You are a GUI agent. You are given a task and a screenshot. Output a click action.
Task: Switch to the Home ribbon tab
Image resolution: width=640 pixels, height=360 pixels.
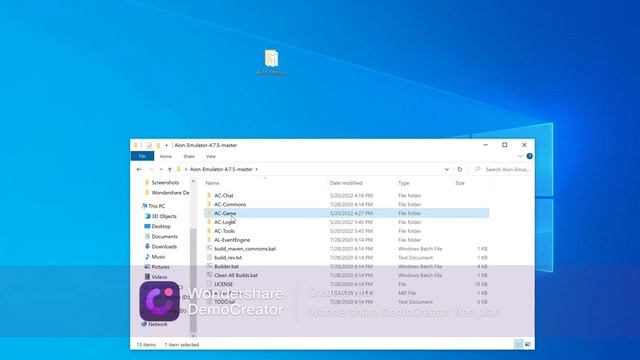[166, 156]
